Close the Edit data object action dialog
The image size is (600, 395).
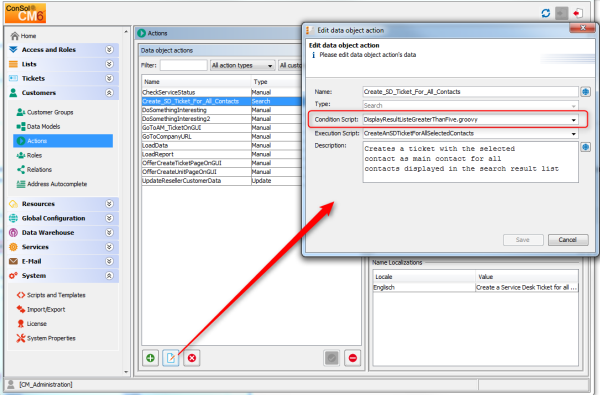click(583, 28)
